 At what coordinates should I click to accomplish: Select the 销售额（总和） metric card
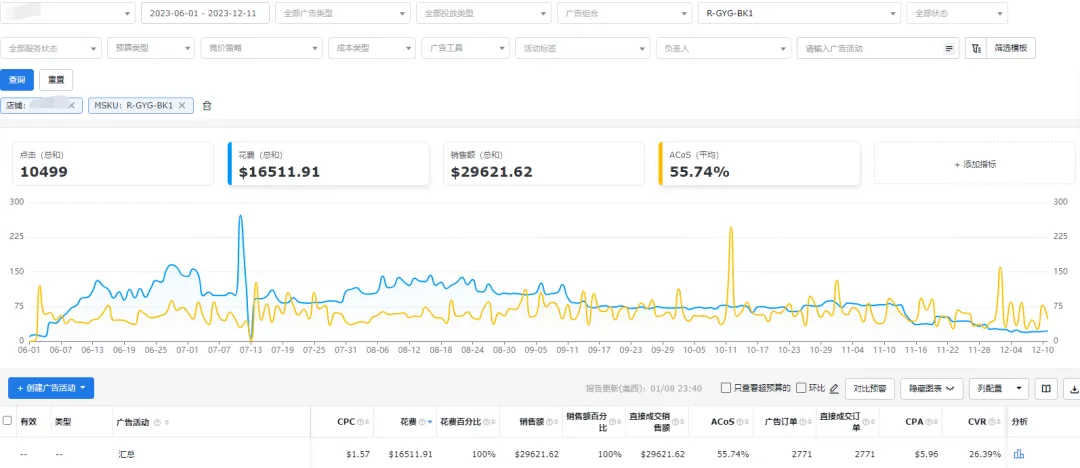coord(543,163)
